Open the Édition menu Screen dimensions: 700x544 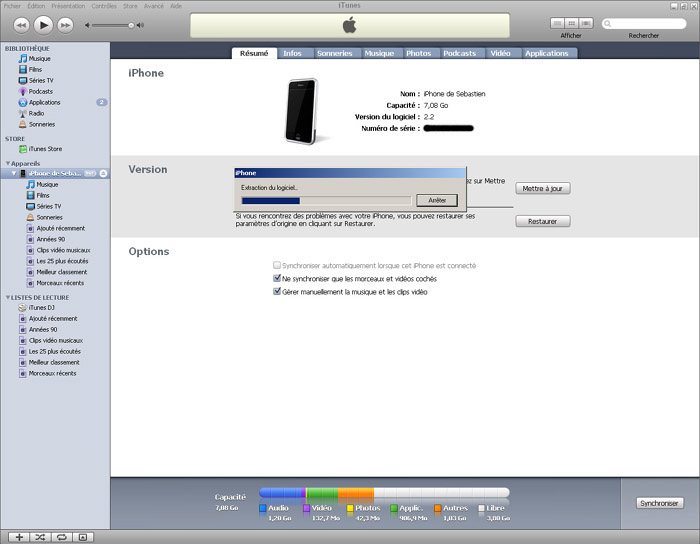tap(38, 6)
